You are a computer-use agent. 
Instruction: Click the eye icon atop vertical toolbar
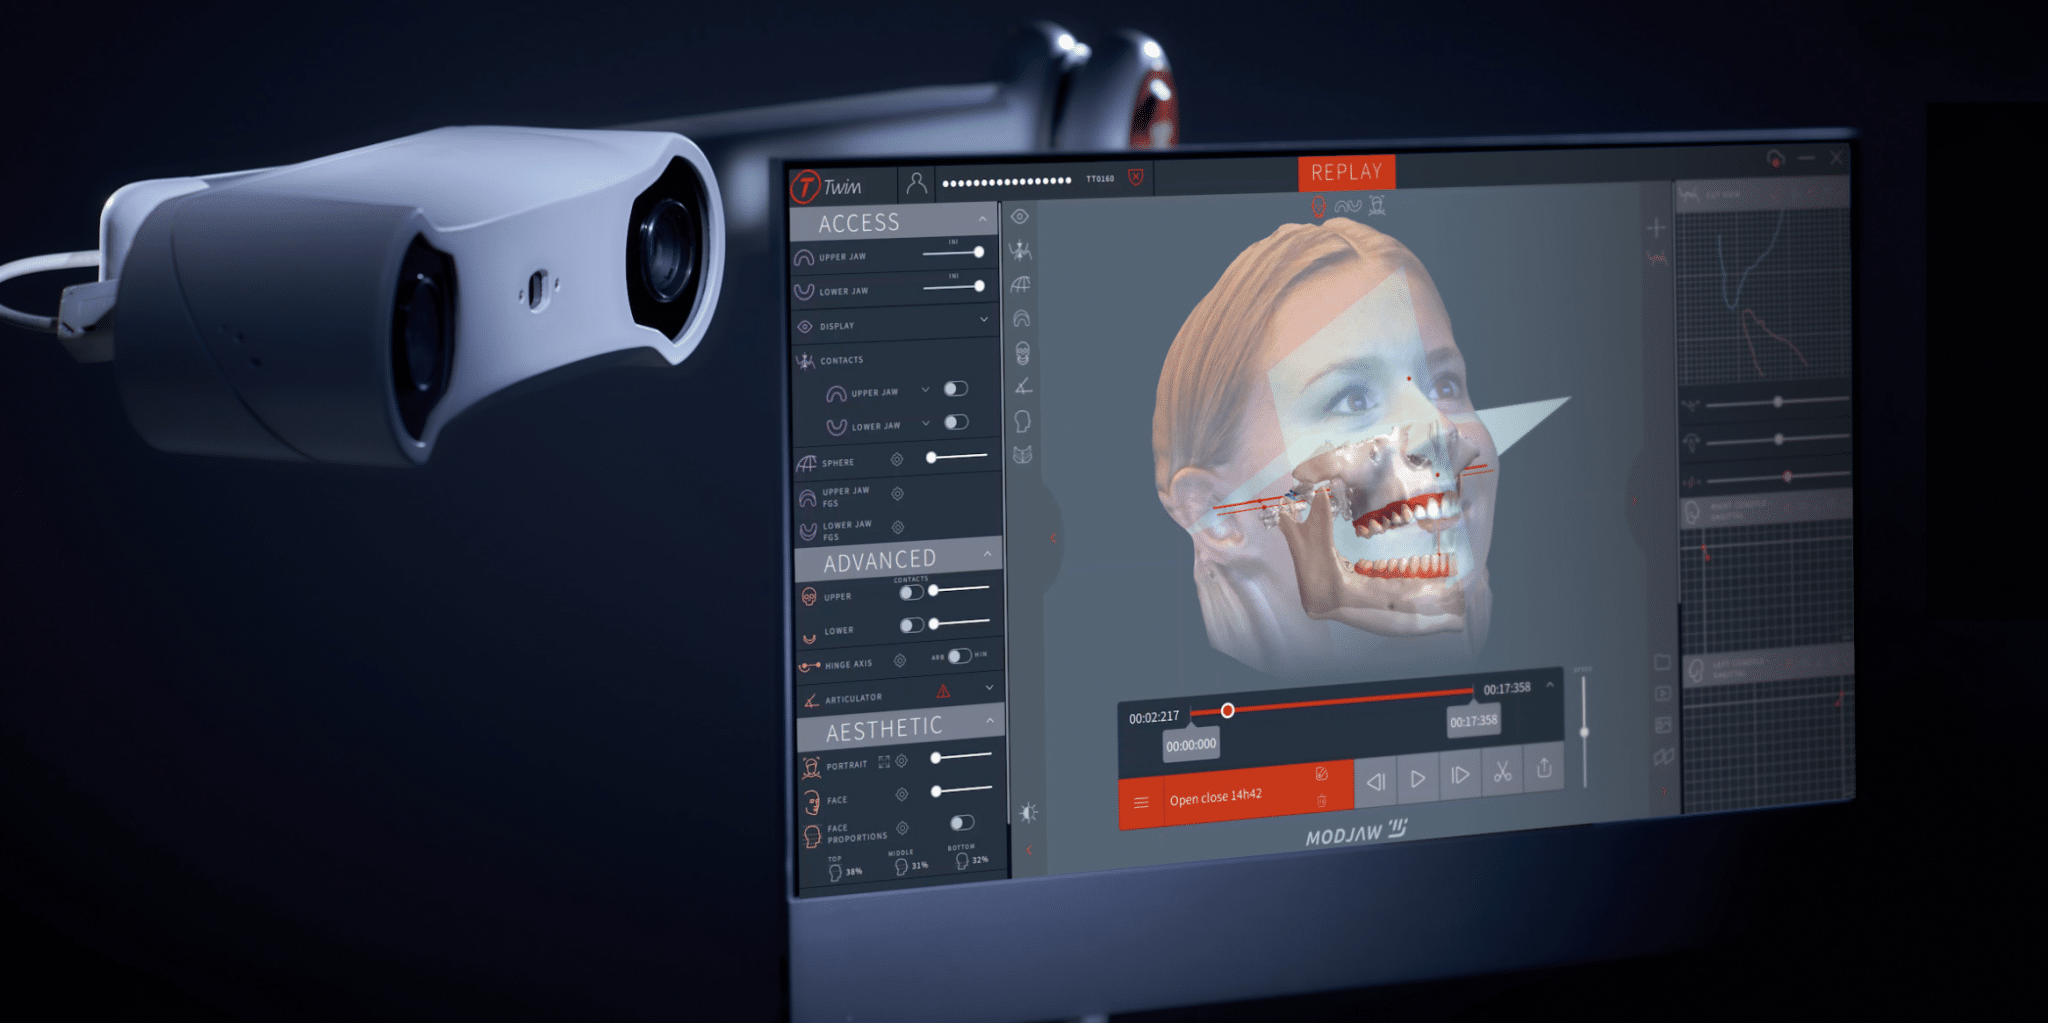coord(1019,216)
